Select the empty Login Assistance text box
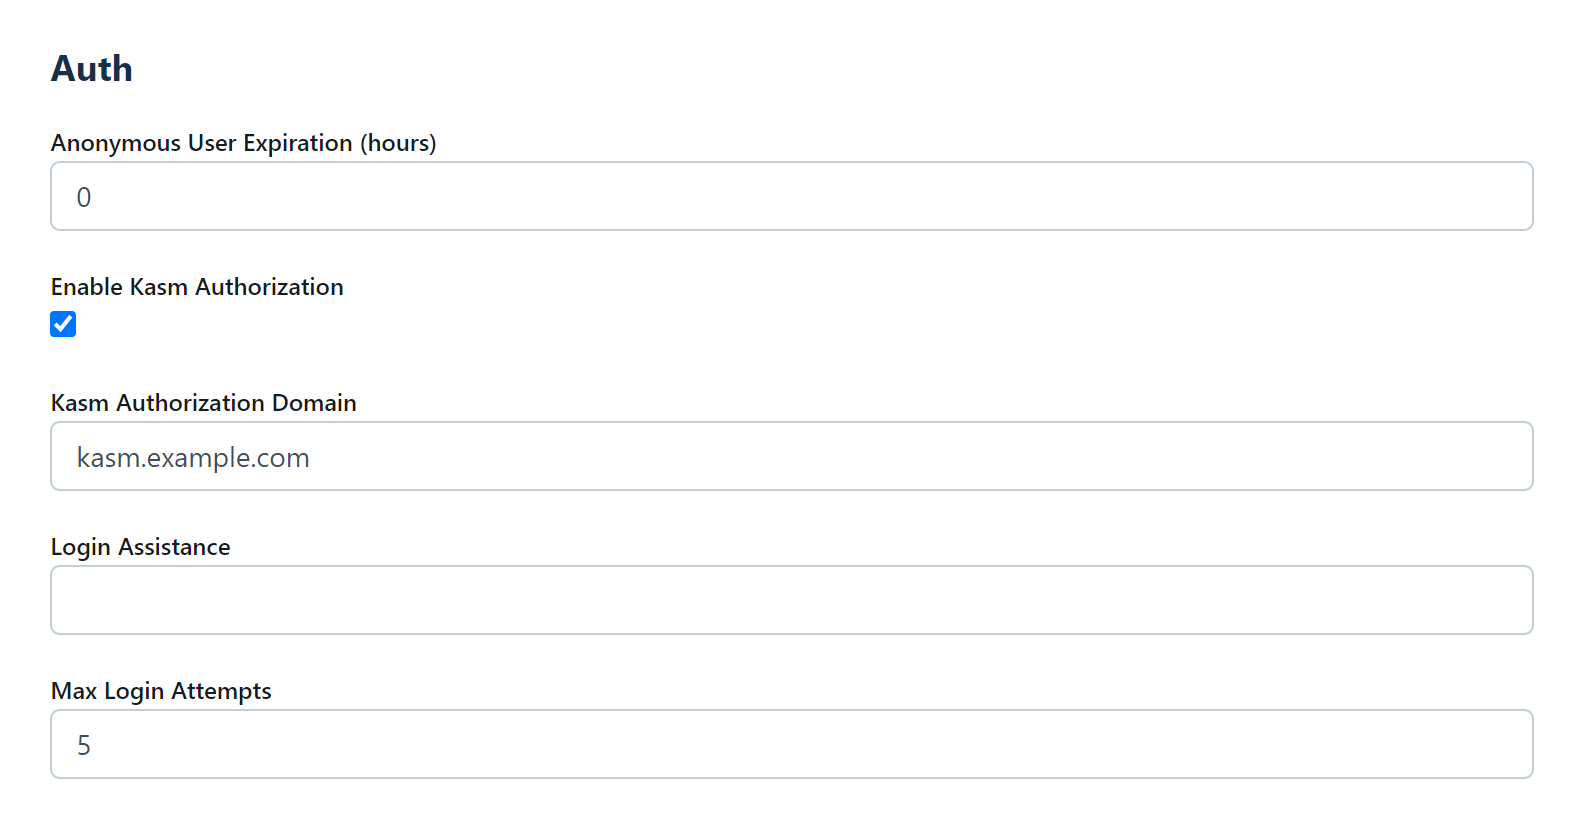 pos(791,601)
